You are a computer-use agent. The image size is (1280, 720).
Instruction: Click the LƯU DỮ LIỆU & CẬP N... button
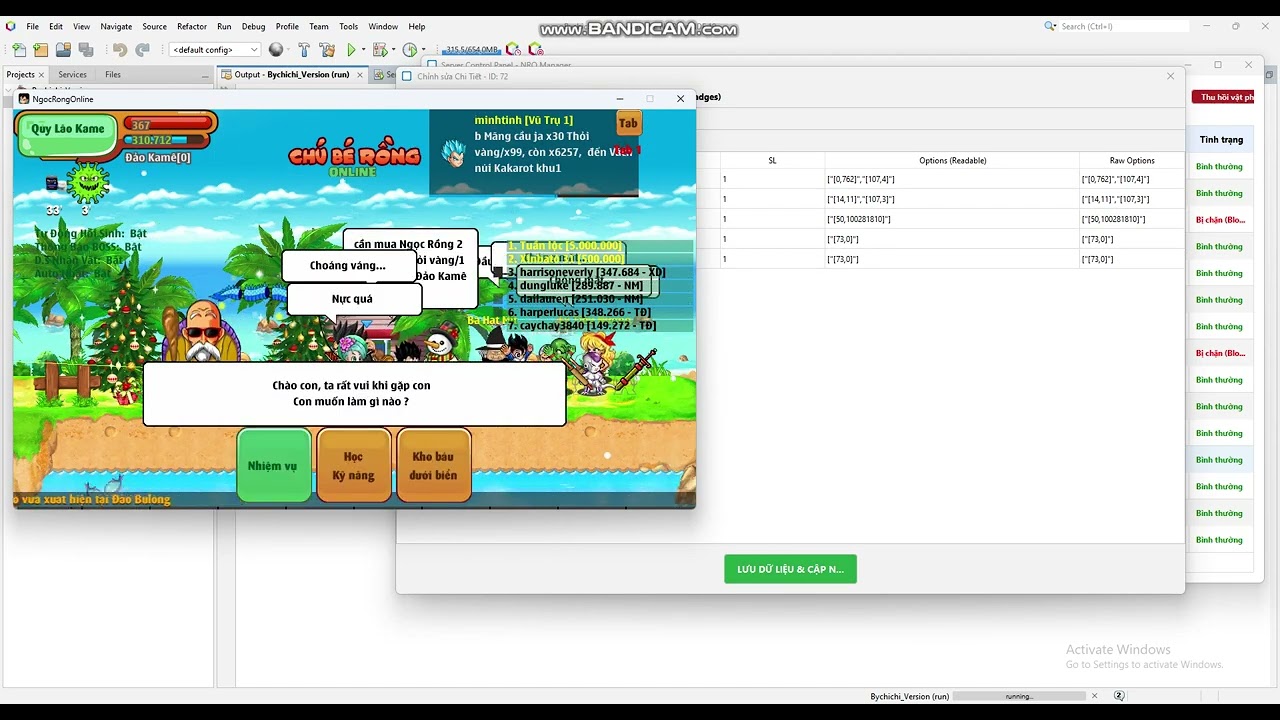coord(790,569)
